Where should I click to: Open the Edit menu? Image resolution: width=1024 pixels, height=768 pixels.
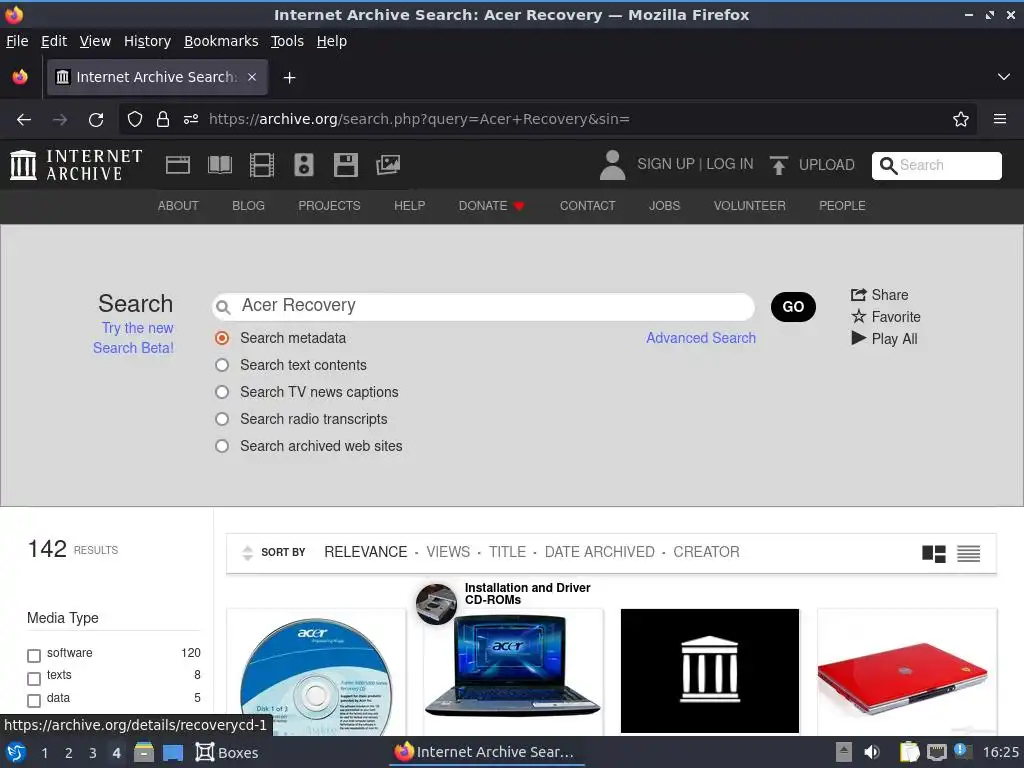pyautogui.click(x=54, y=41)
